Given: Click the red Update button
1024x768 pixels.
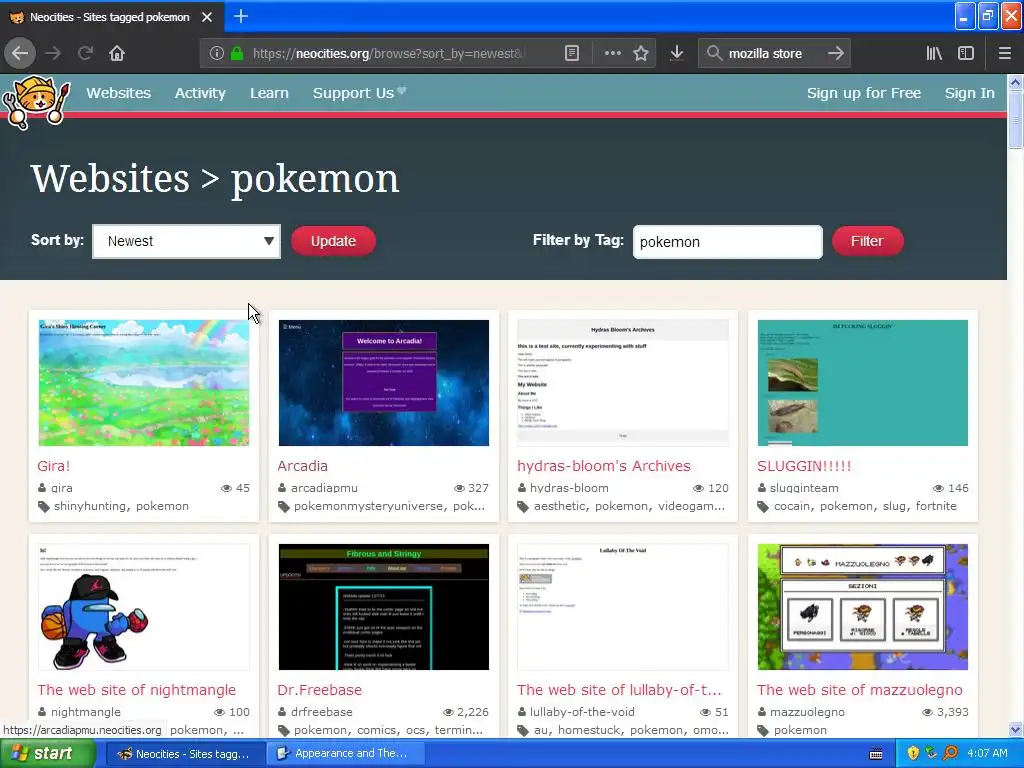Looking at the screenshot, I should tap(333, 241).
